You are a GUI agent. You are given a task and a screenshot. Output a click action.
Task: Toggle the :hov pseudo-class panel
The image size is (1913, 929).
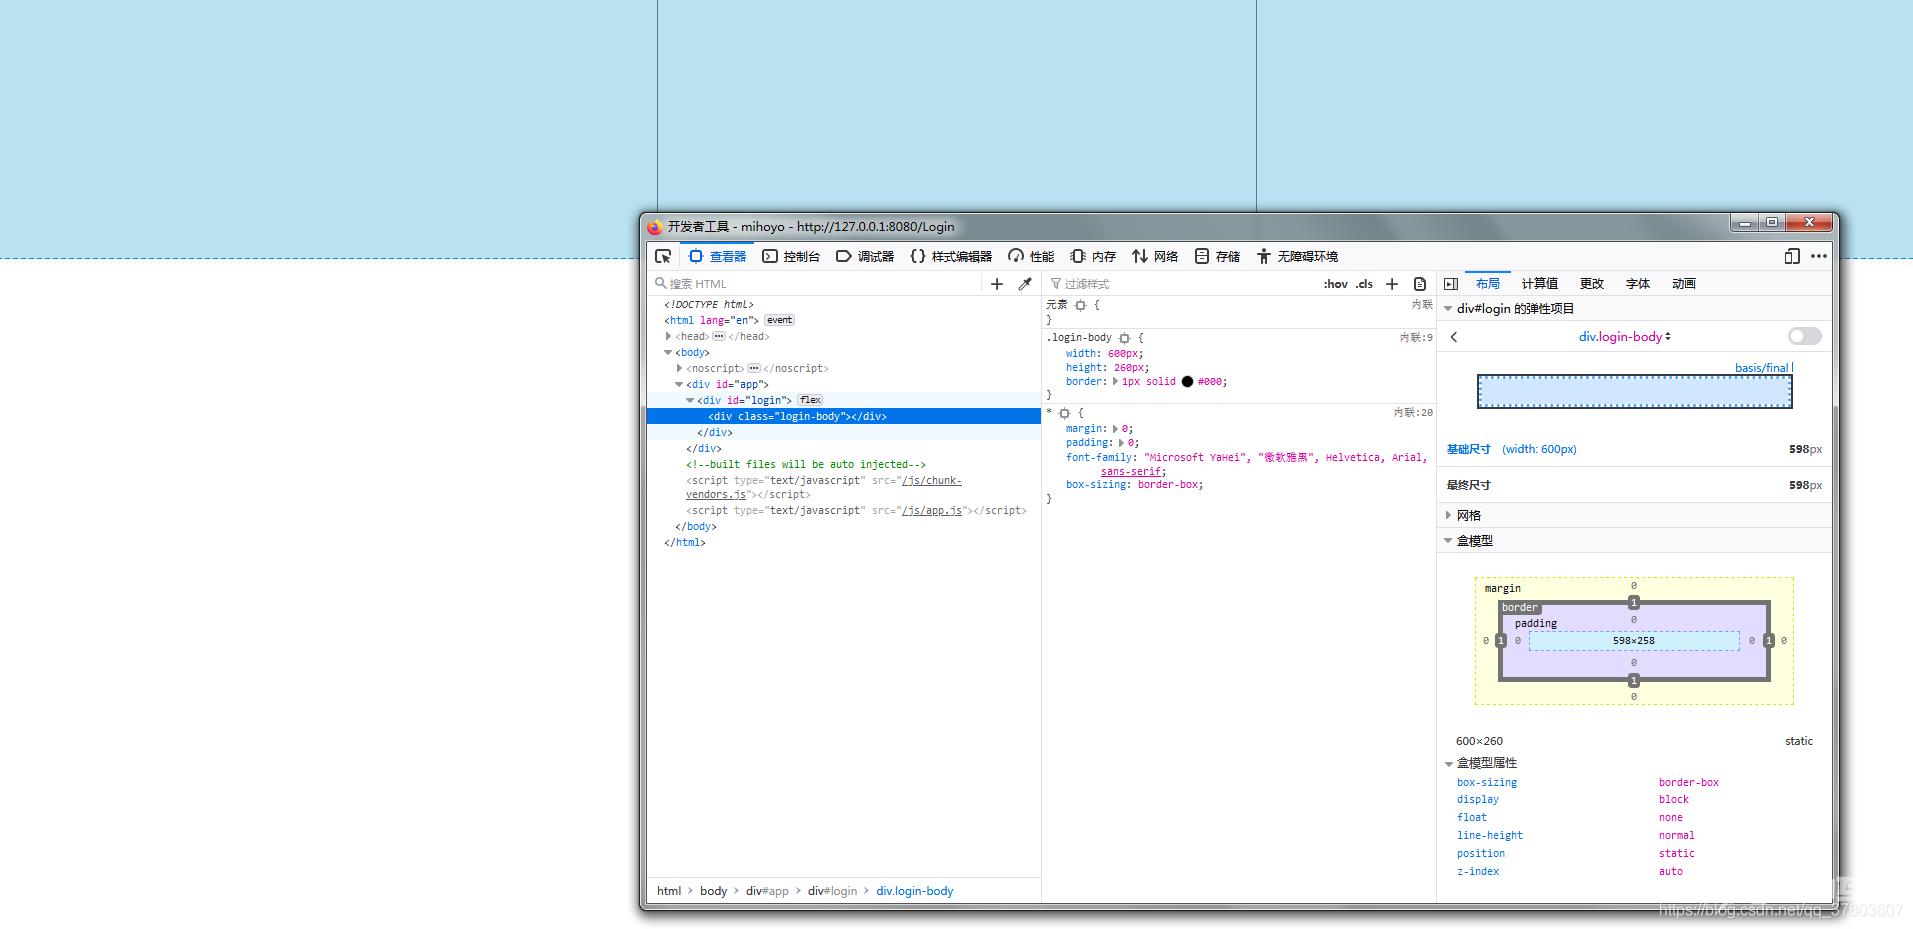[x=1335, y=284]
